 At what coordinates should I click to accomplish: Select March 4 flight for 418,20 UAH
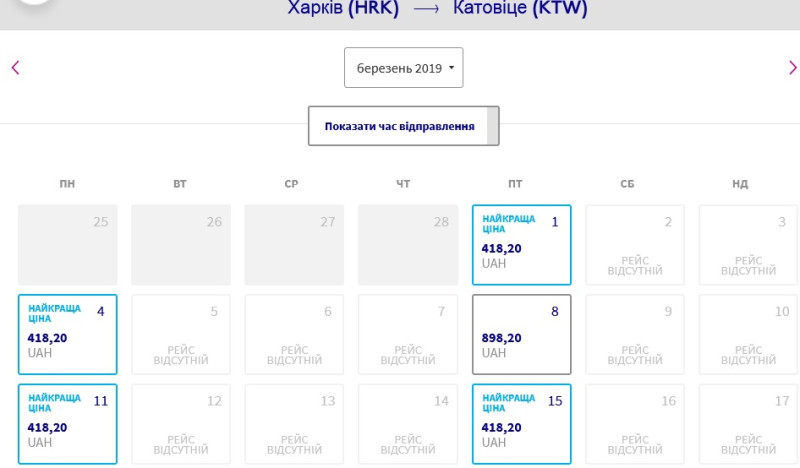point(67,334)
